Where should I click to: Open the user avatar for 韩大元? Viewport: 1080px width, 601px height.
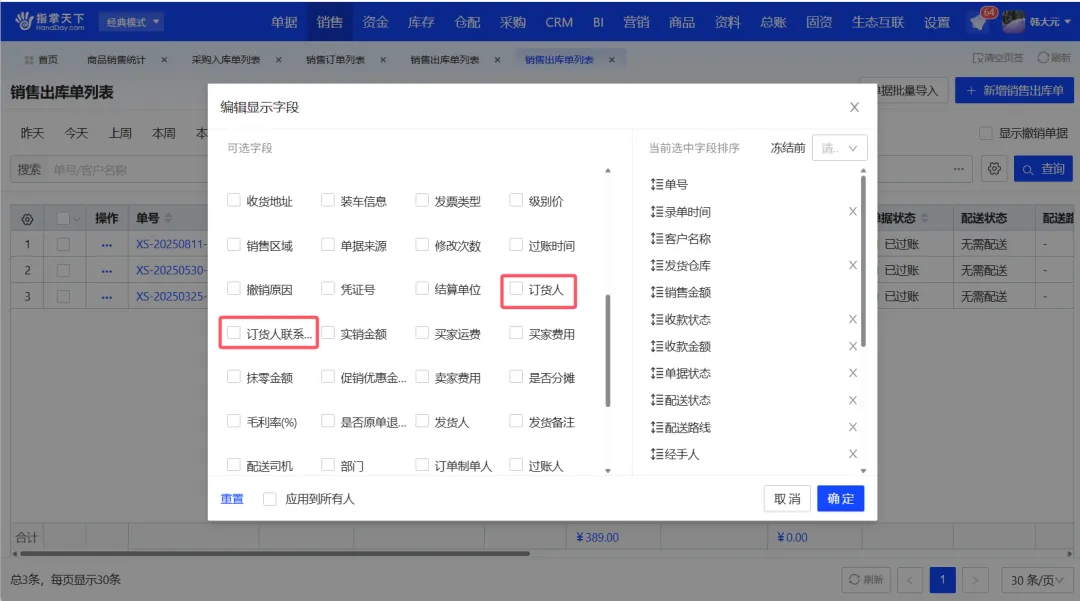[x=1012, y=21]
